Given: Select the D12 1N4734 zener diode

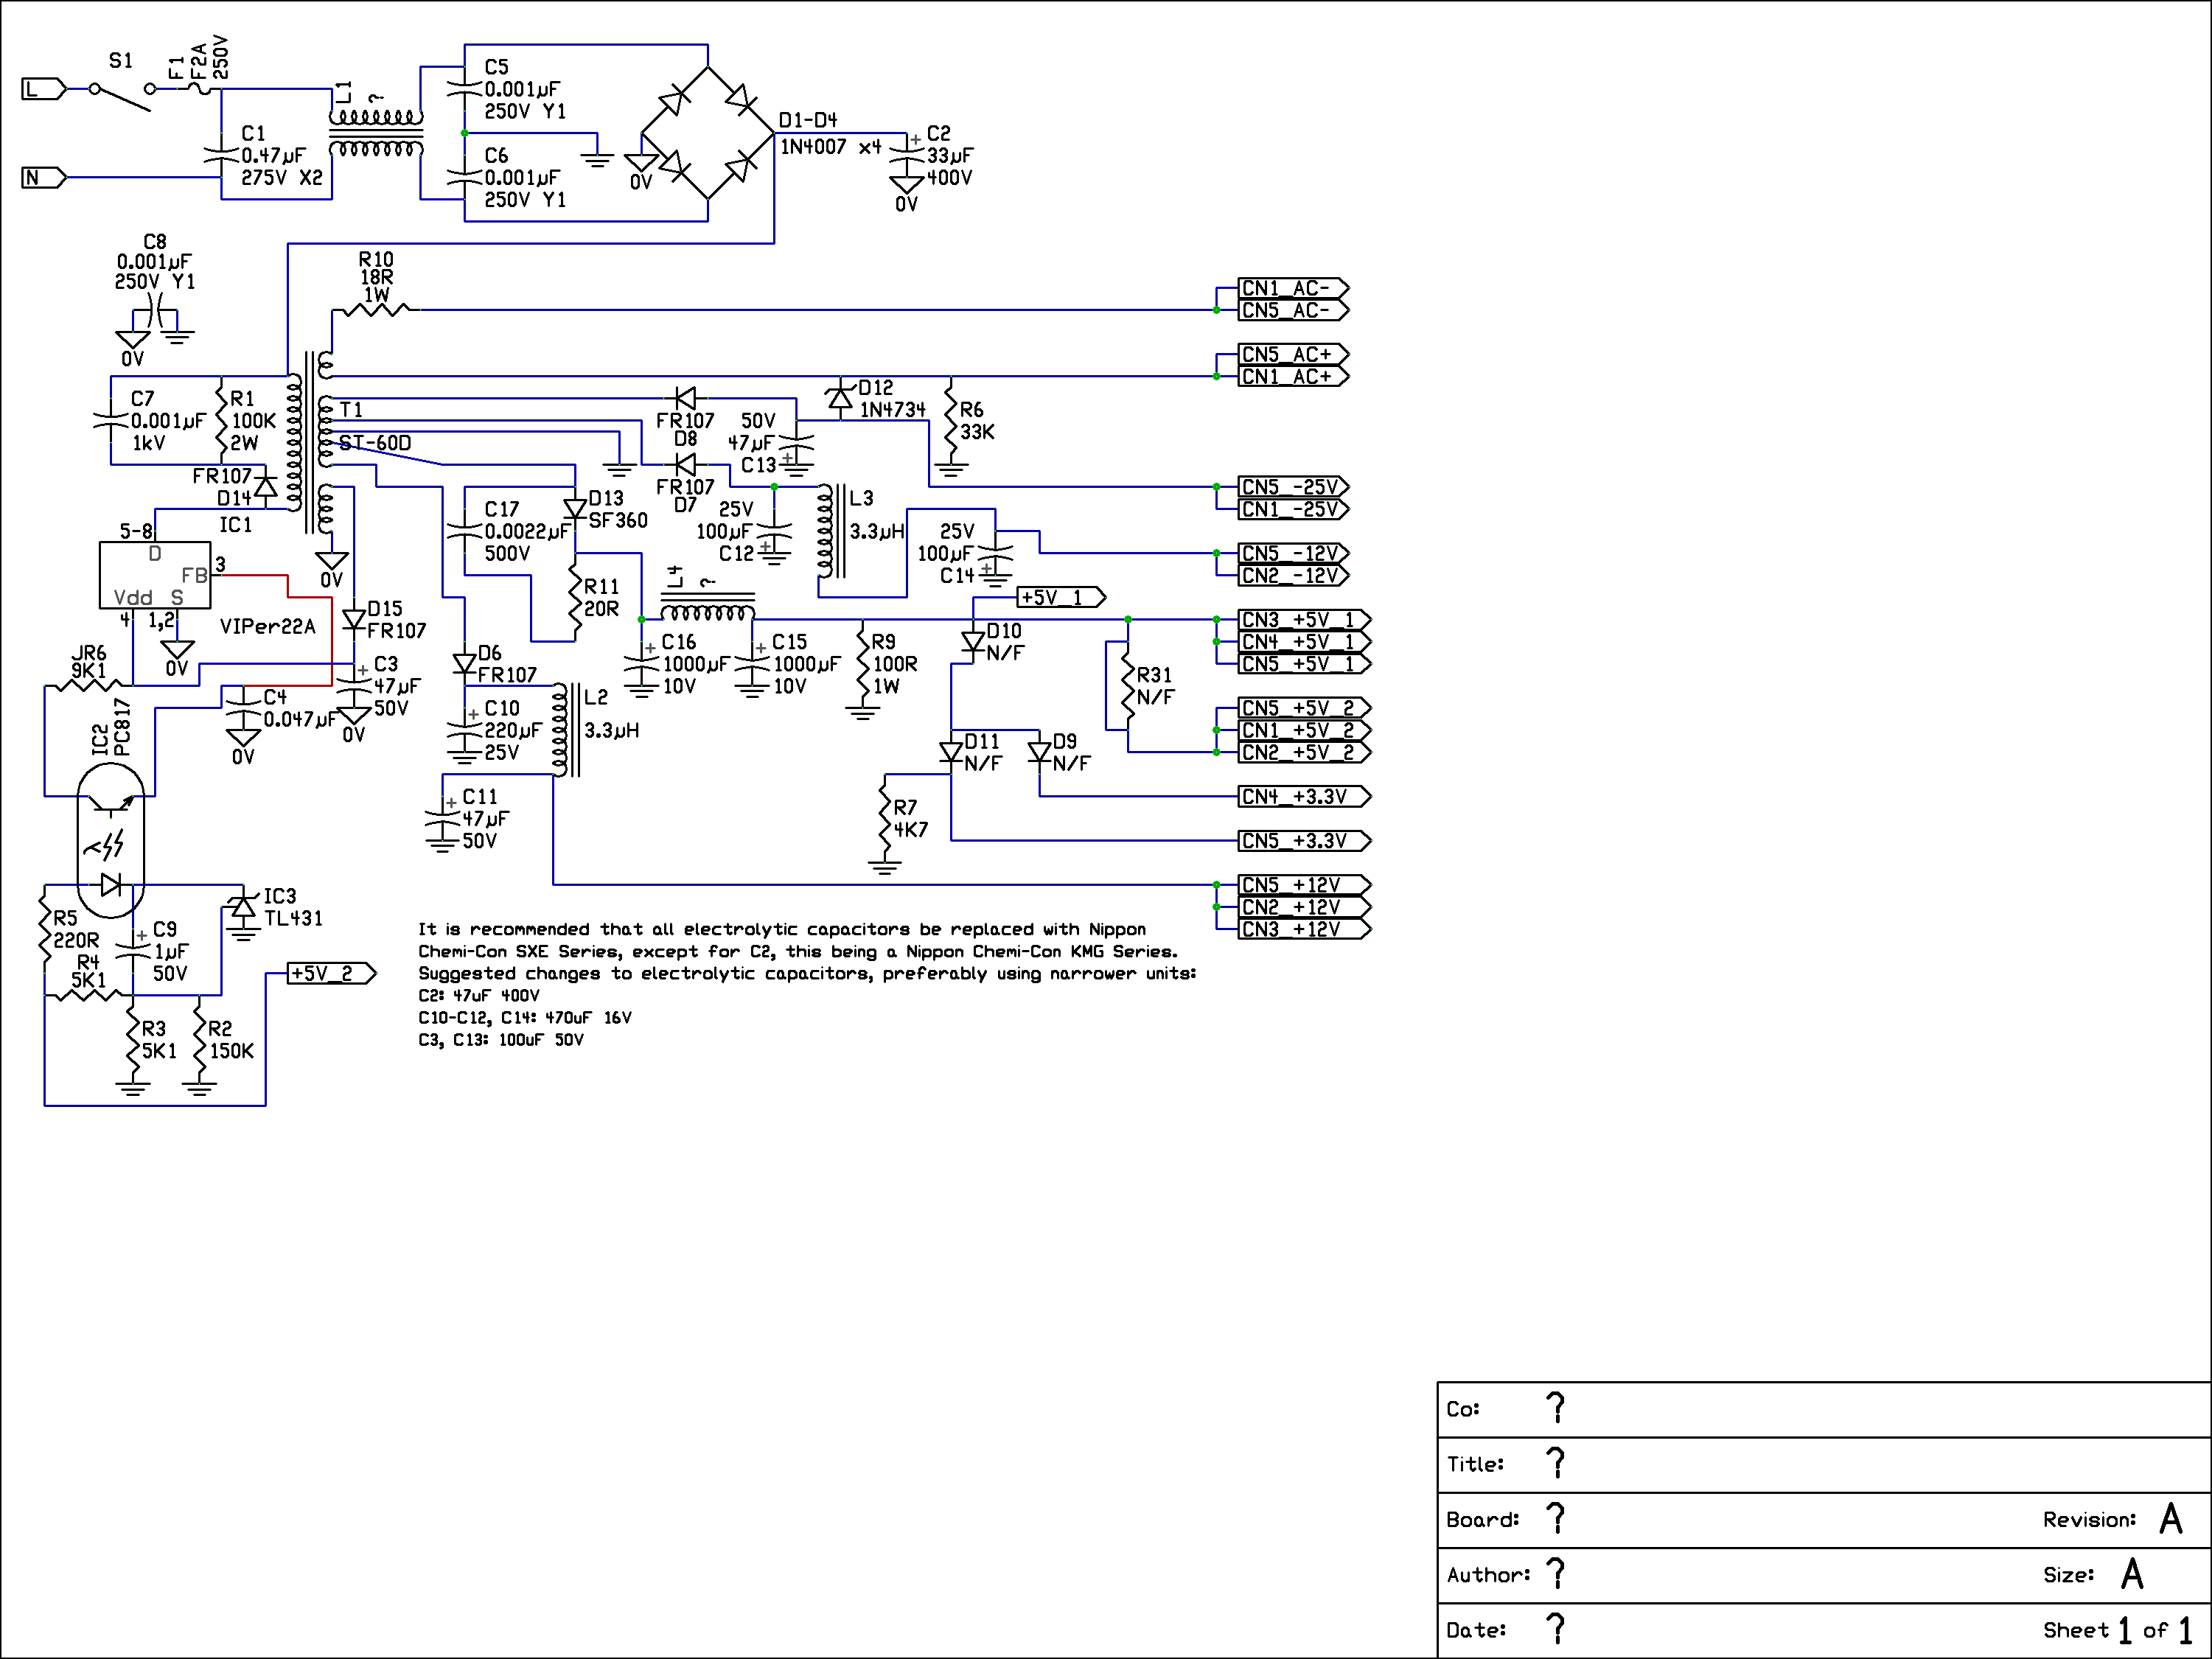Looking at the screenshot, I should [840, 399].
